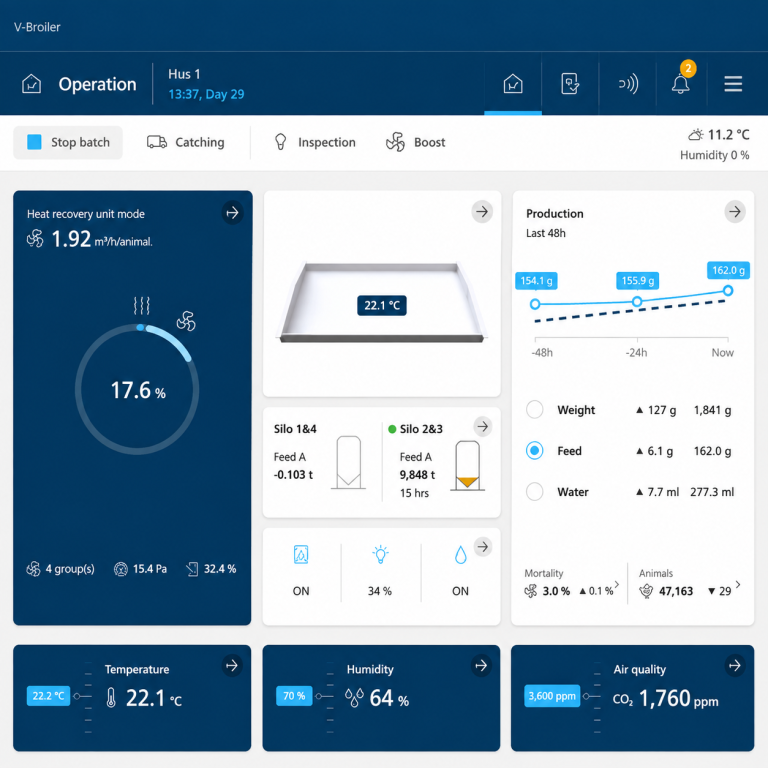Activate ventilation Boost
This screenshot has height=768, width=768.
pyautogui.click(x=415, y=142)
